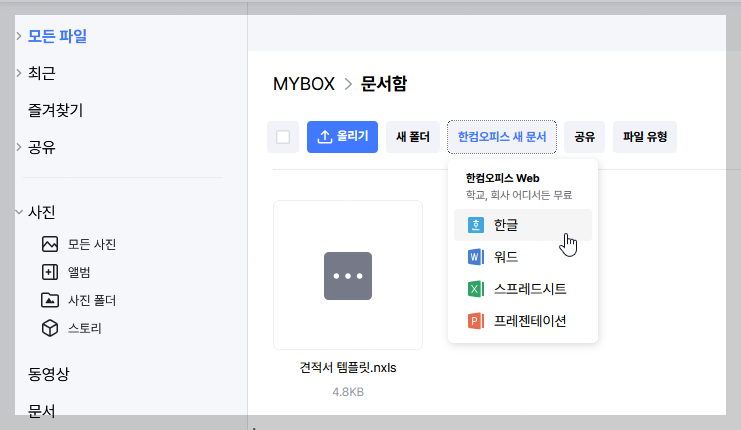Expand the 공유 sidebar chevron

click(19, 147)
